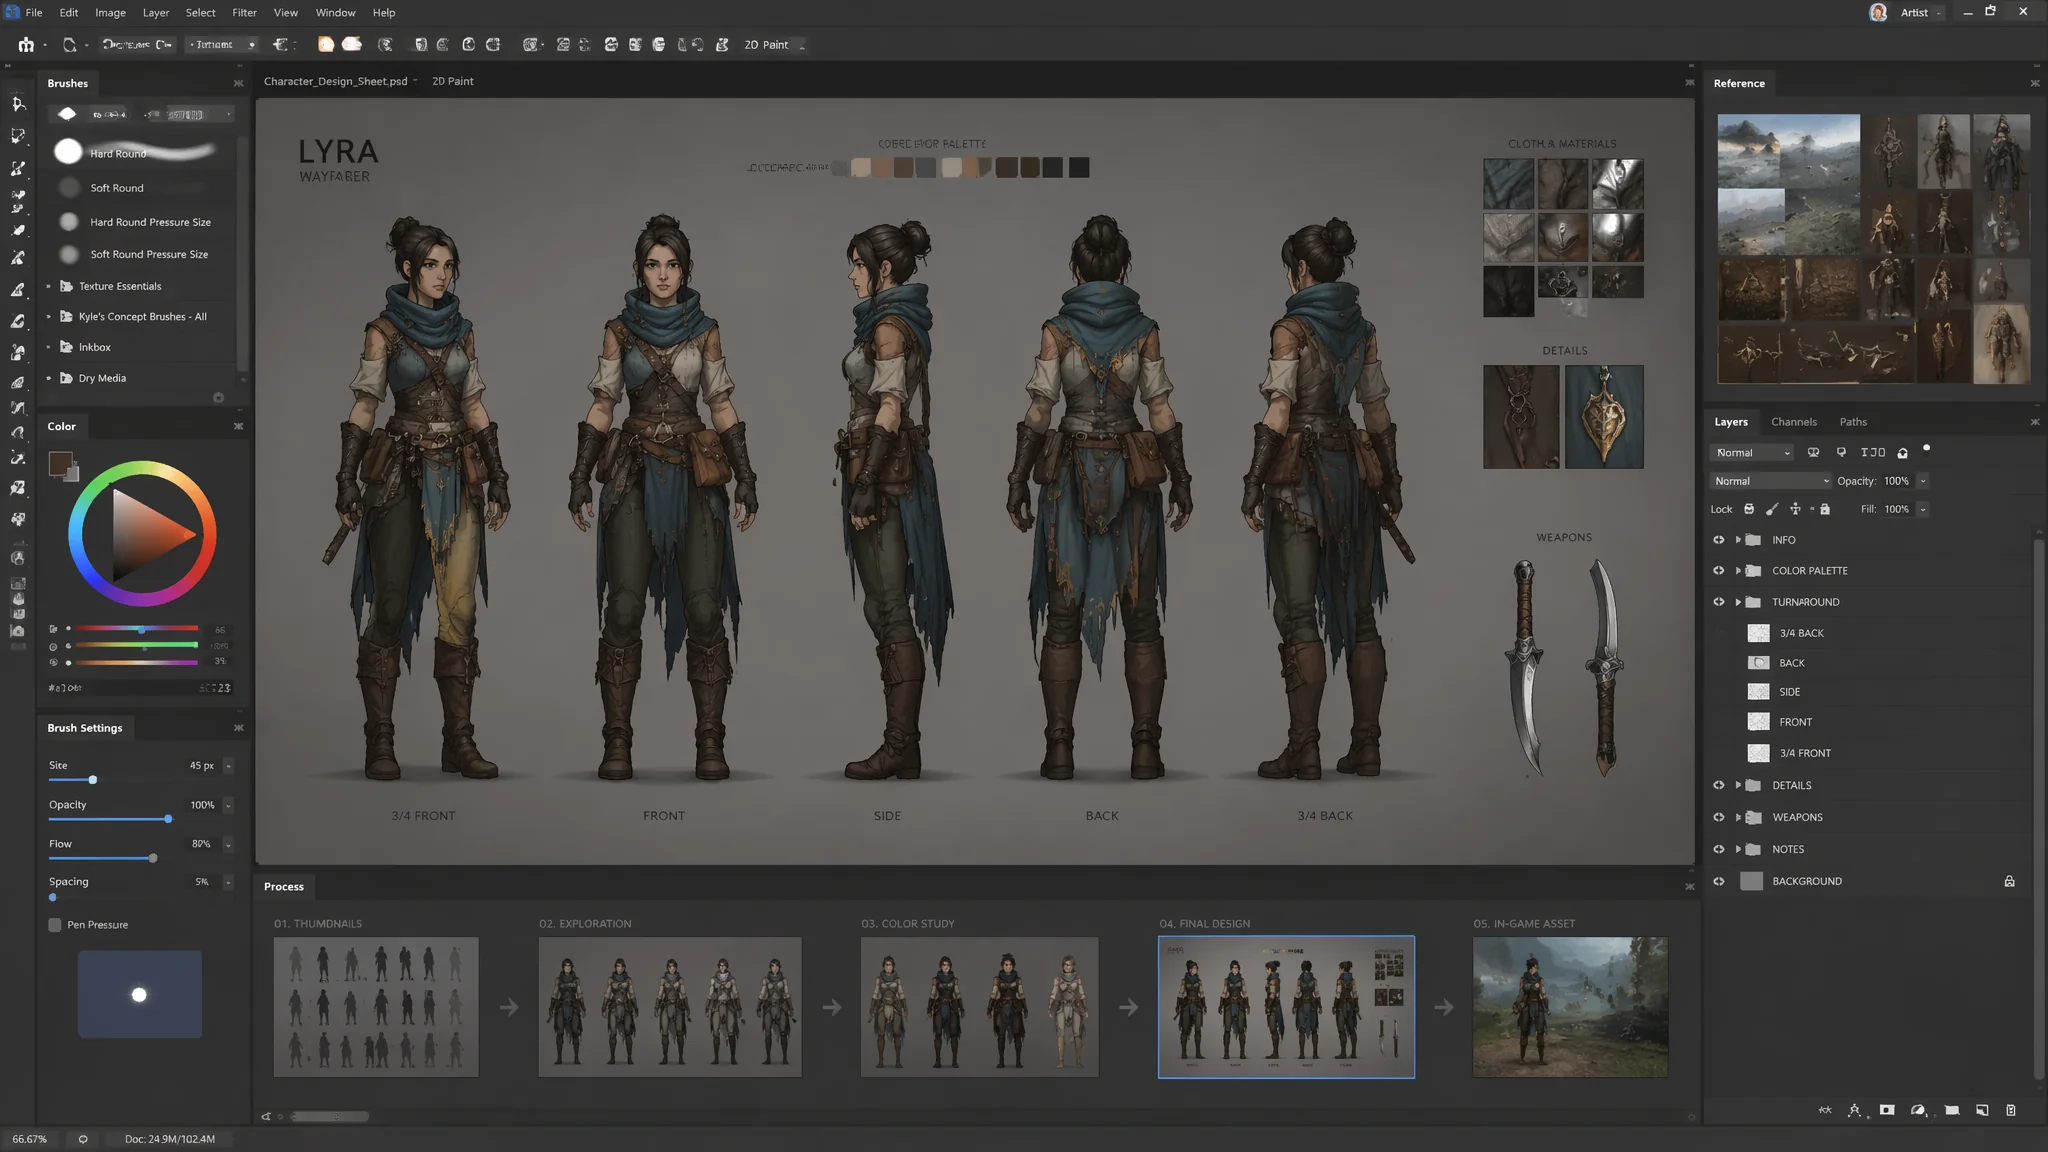2048x1152 pixels.
Task: Switch to the Channels tab
Action: 1793,422
